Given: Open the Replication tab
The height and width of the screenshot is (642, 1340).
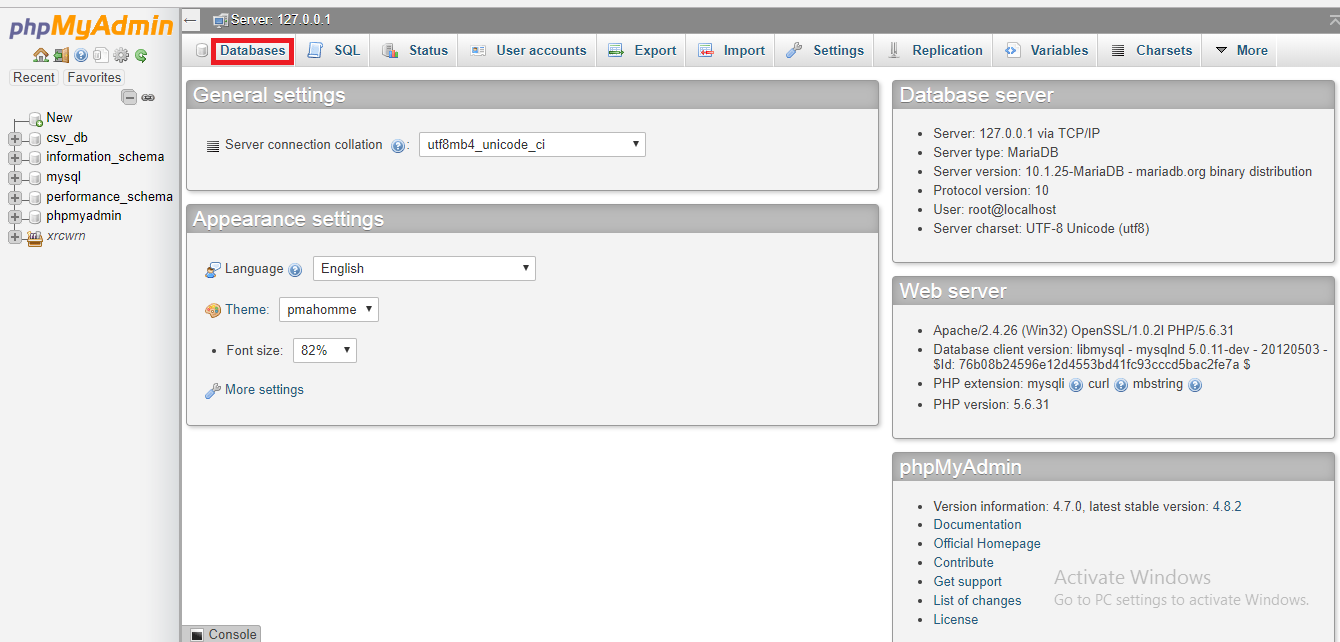Looking at the screenshot, I should point(935,50).
